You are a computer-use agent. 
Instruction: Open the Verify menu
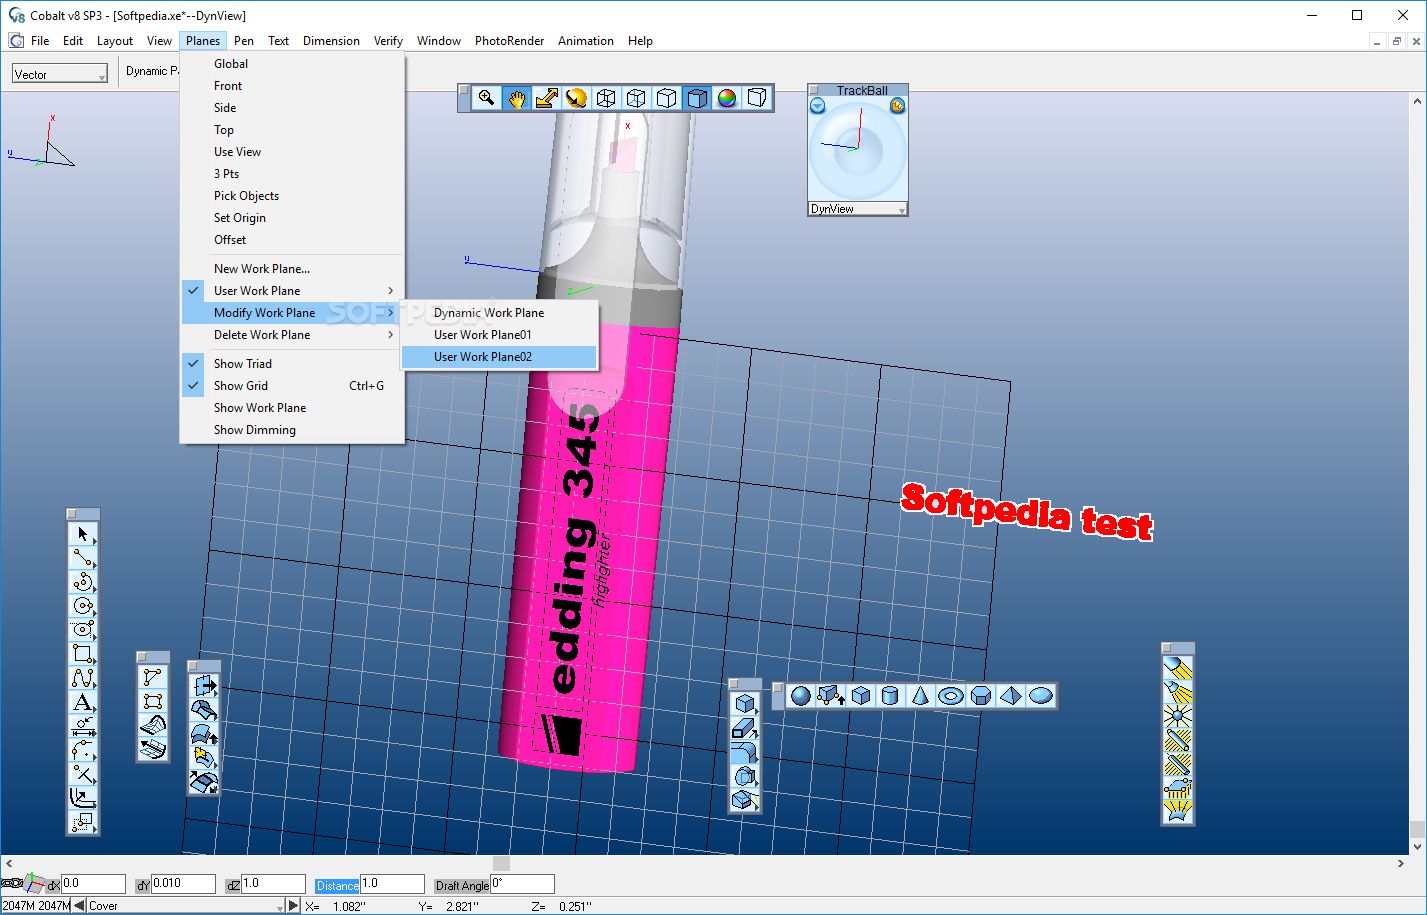[388, 41]
